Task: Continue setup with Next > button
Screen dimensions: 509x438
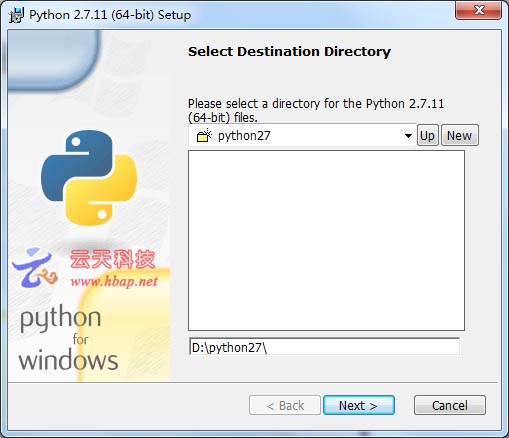Action: click(359, 405)
